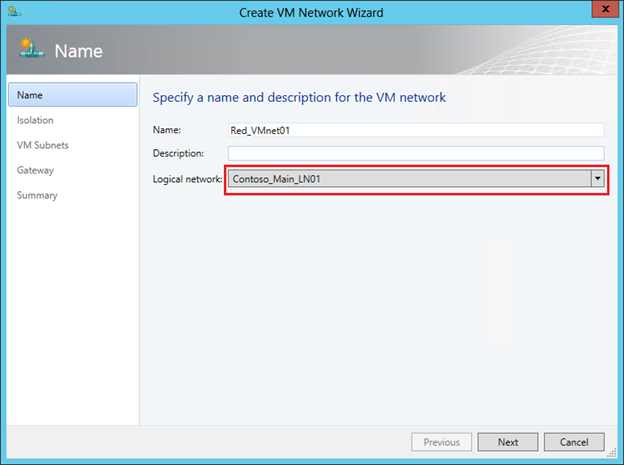Click the heading 'Specify a name and description'
624x465 pixels.
[x=299, y=98]
